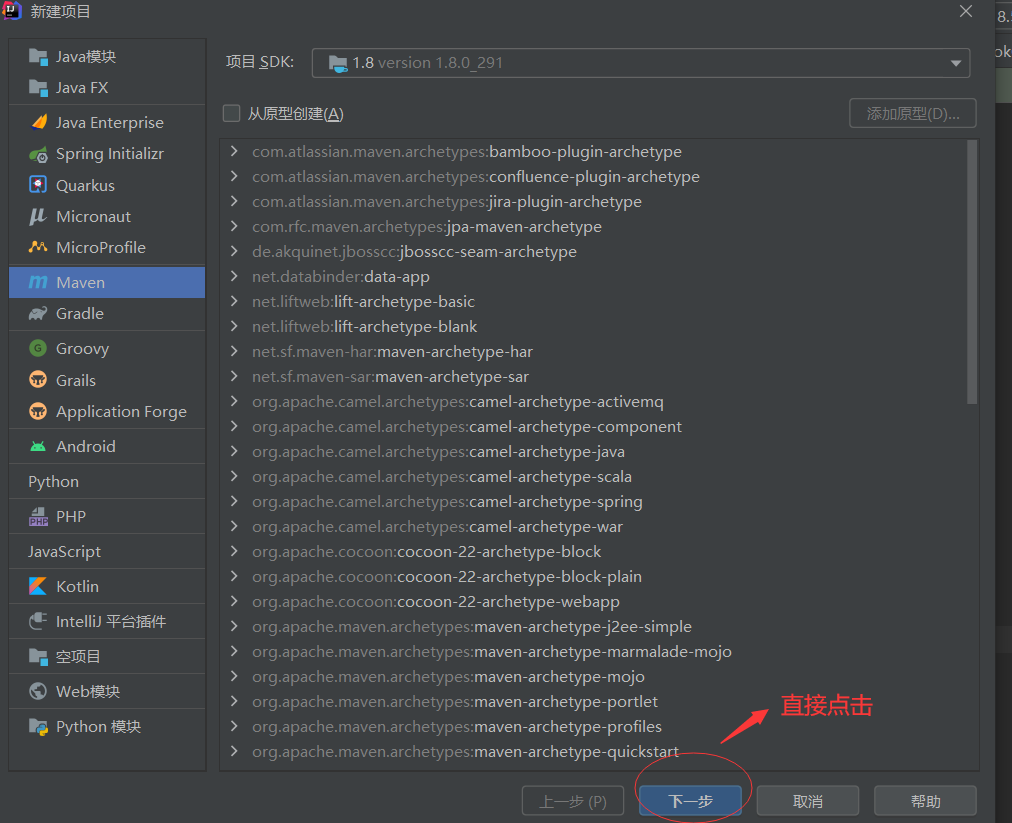Select the Java模块 folder icon
1012x823 pixels.
click(38, 57)
